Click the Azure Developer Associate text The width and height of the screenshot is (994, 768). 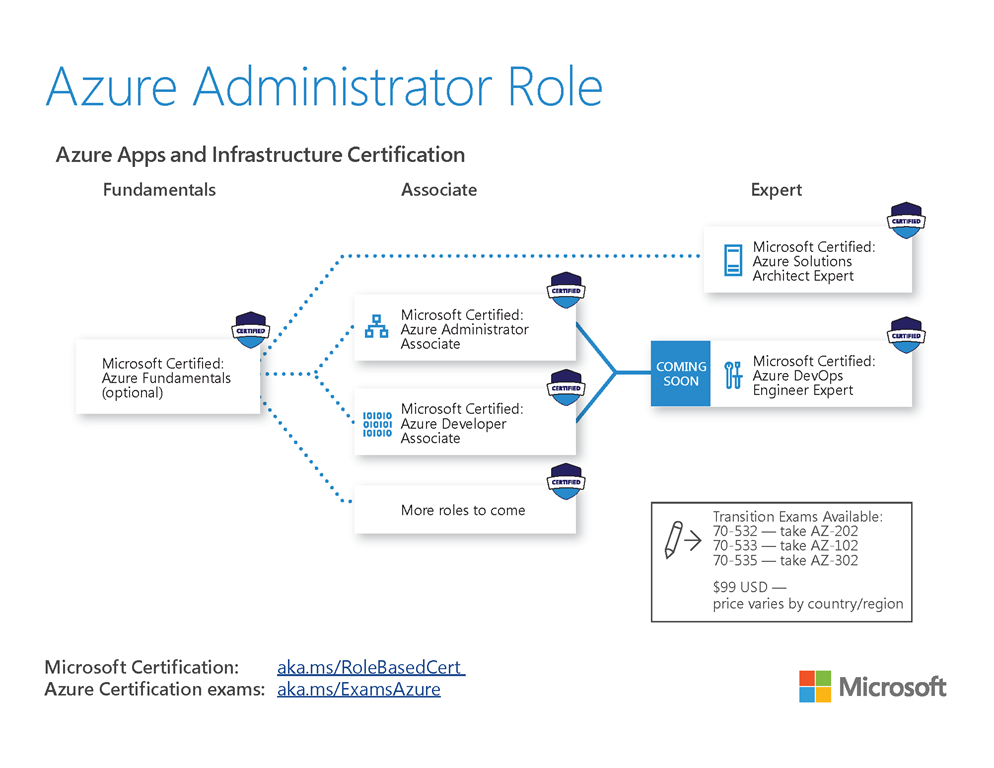pyautogui.click(x=462, y=423)
